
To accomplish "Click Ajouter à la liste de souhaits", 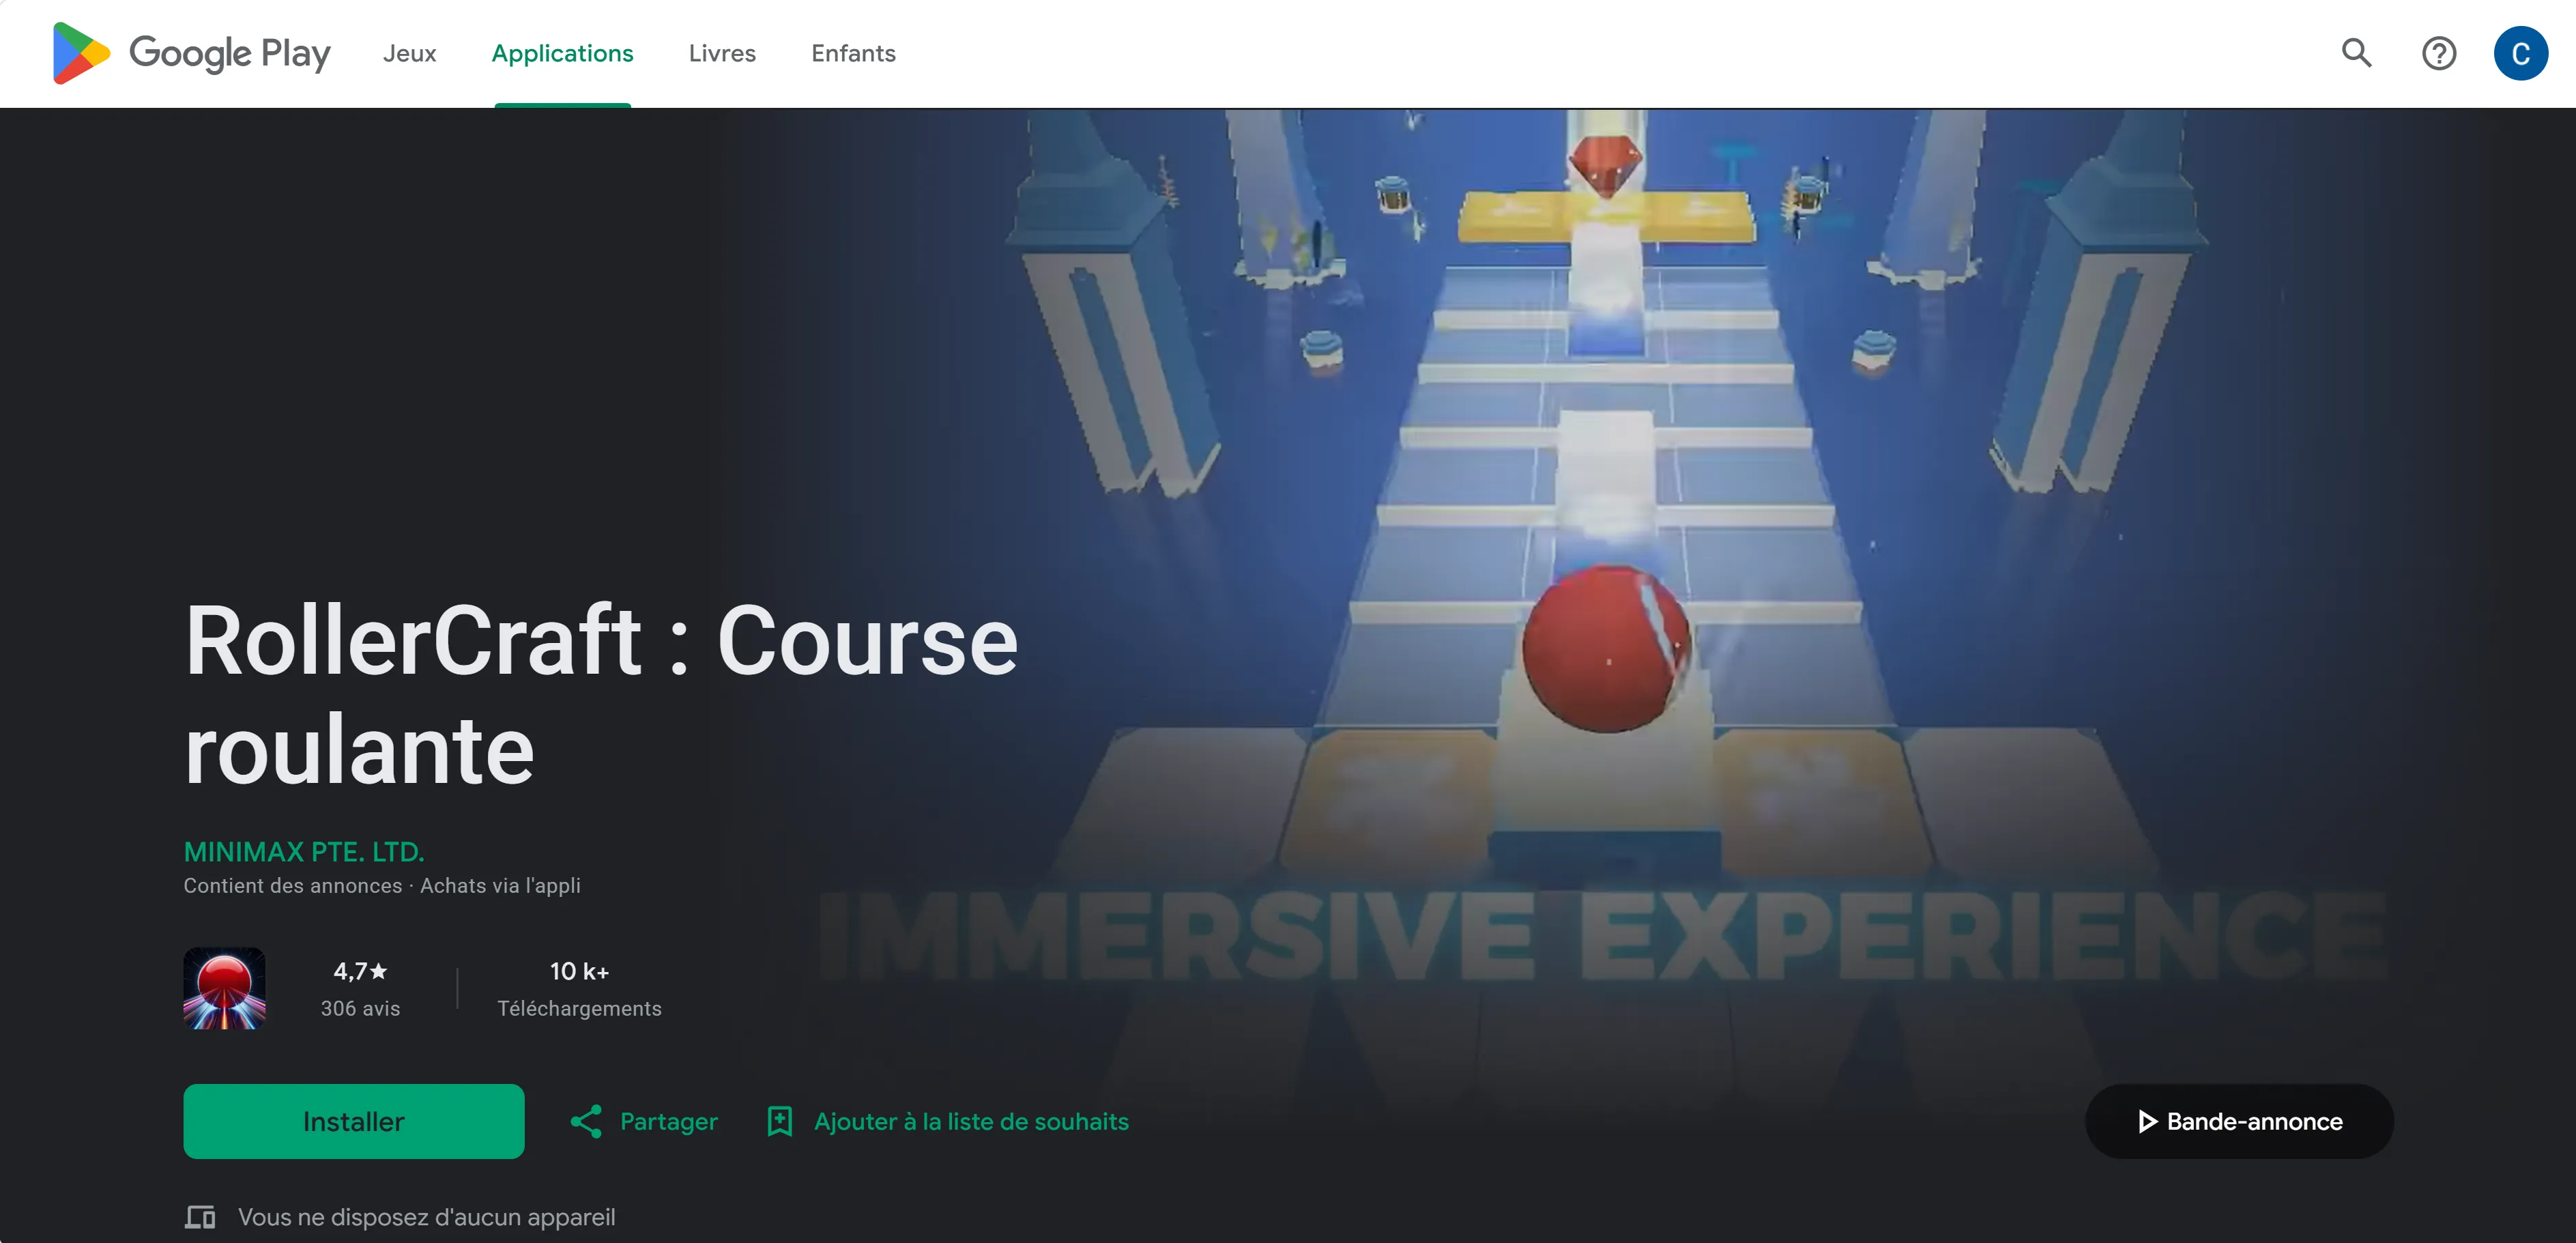I will pos(971,1121).
